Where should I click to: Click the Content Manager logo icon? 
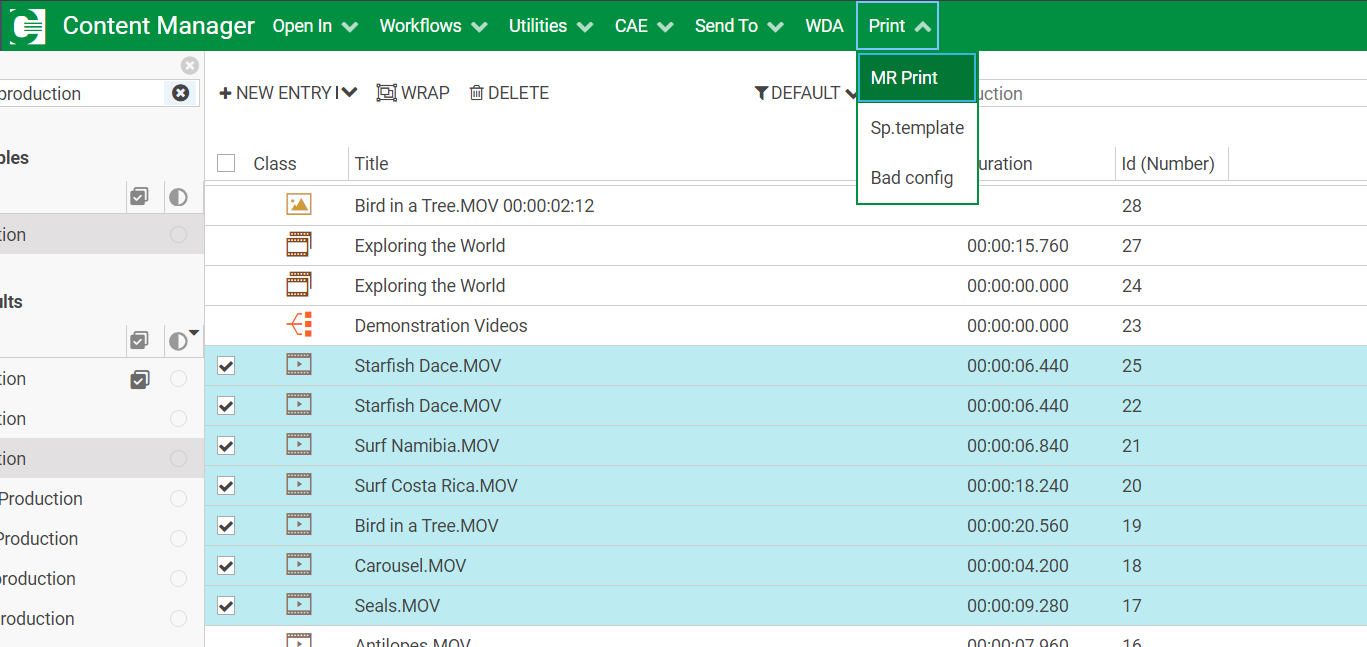(27, 26)
